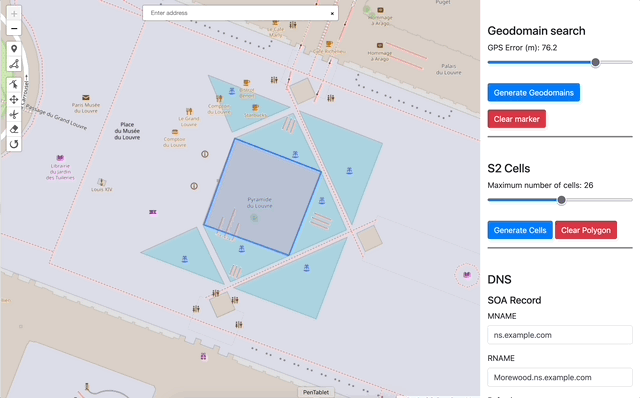Viewport: 640px width, 398px height.
Task: Activate the edit layers tool
Action: tap(14, 84)
